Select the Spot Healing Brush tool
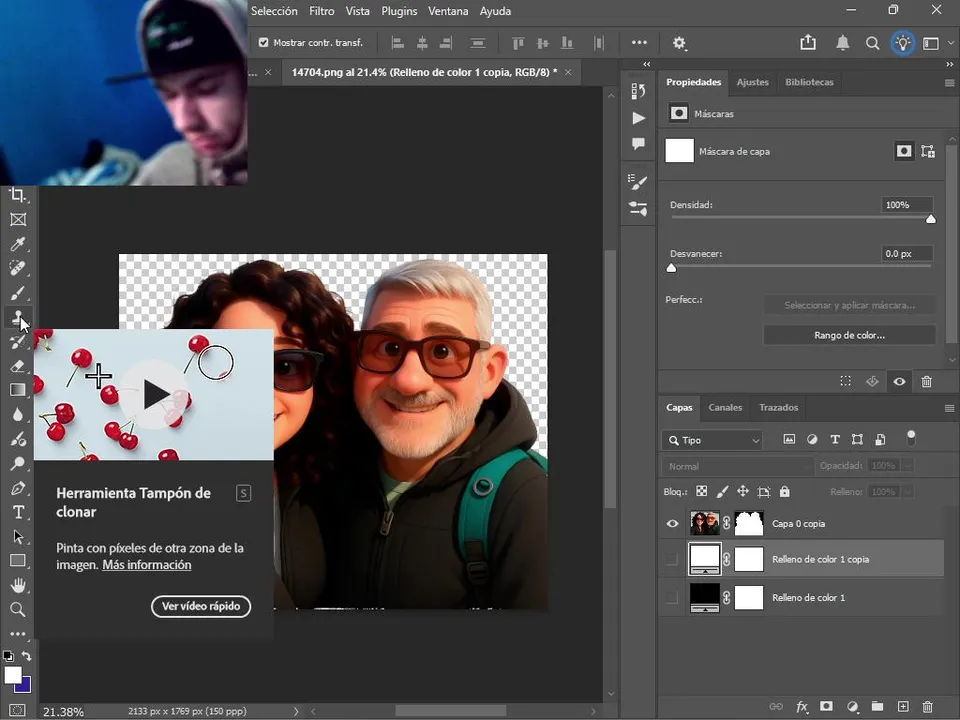The width and height of the screenshot is (960, 720). tap(18, 268)
